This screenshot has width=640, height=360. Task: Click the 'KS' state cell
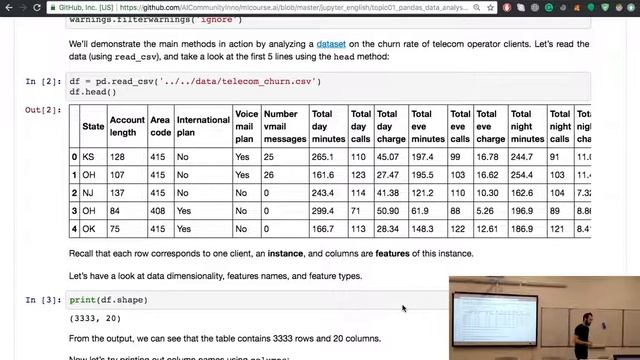click(93, 157)
